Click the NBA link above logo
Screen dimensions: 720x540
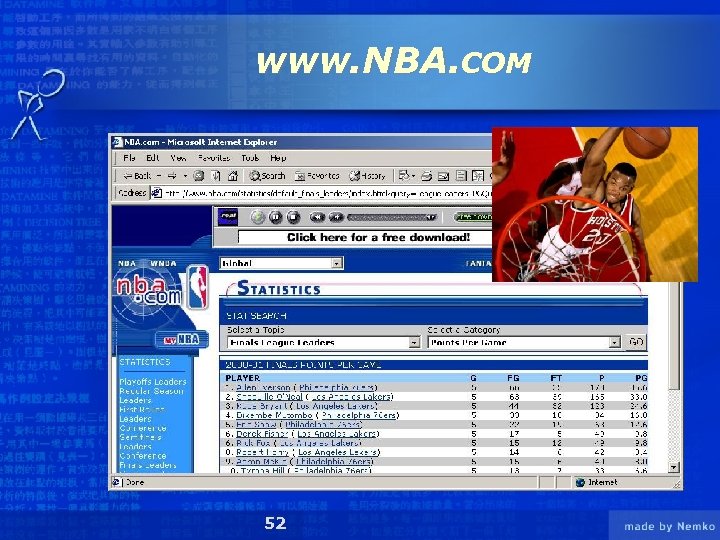(x=127, y=264)
